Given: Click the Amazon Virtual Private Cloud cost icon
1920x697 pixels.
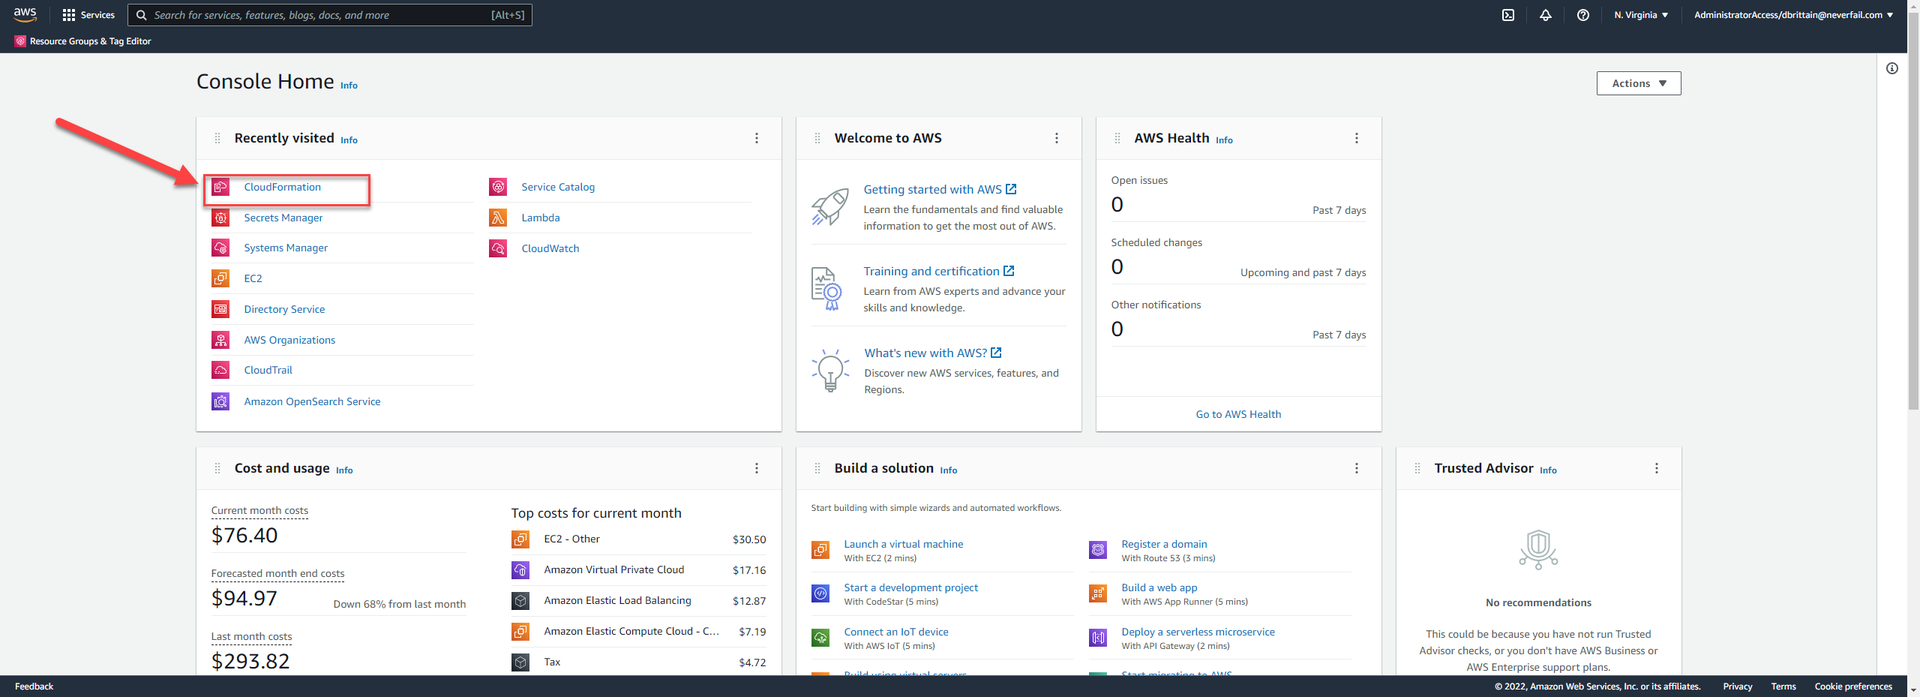Looking at the screenshot, I should click(520, 570).
